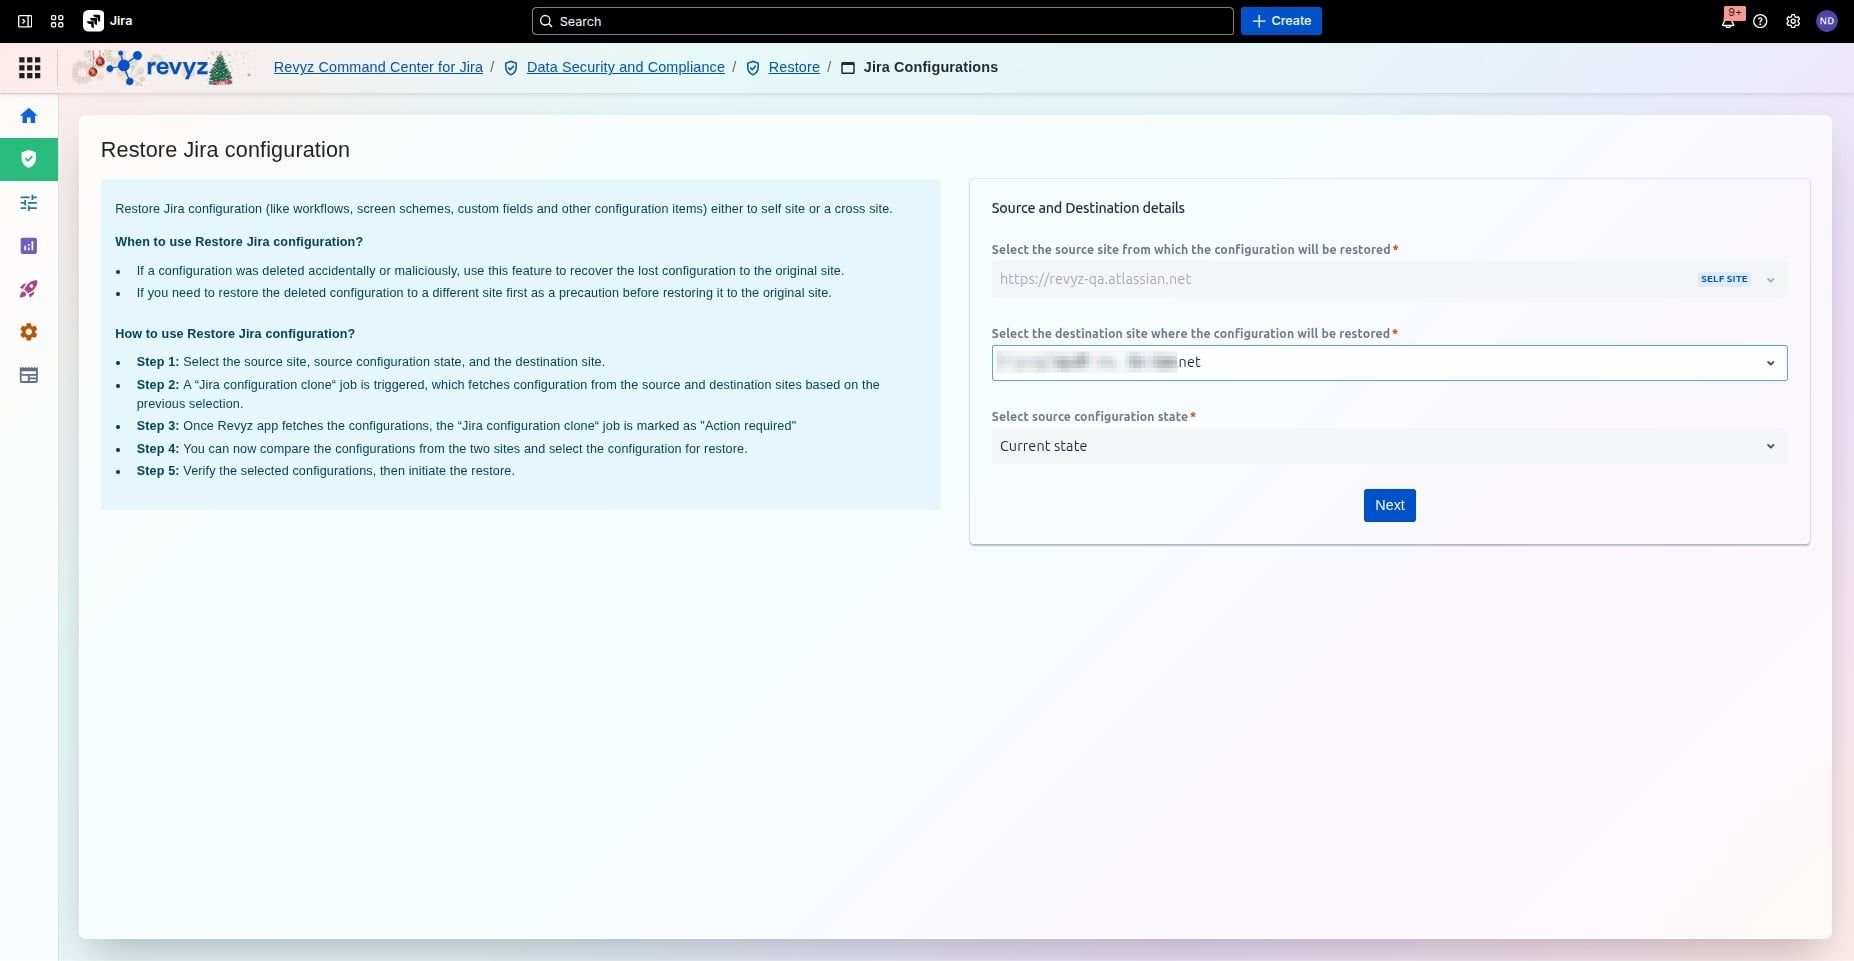Click the help question mark icon
The height and width of the screenshot is (961, 1854).
coord(1760,21)
